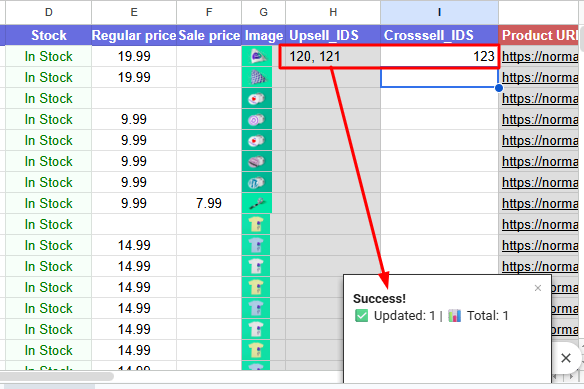
Task: Click the green checkmark icon in popup
Action: [x=361, y=316]
